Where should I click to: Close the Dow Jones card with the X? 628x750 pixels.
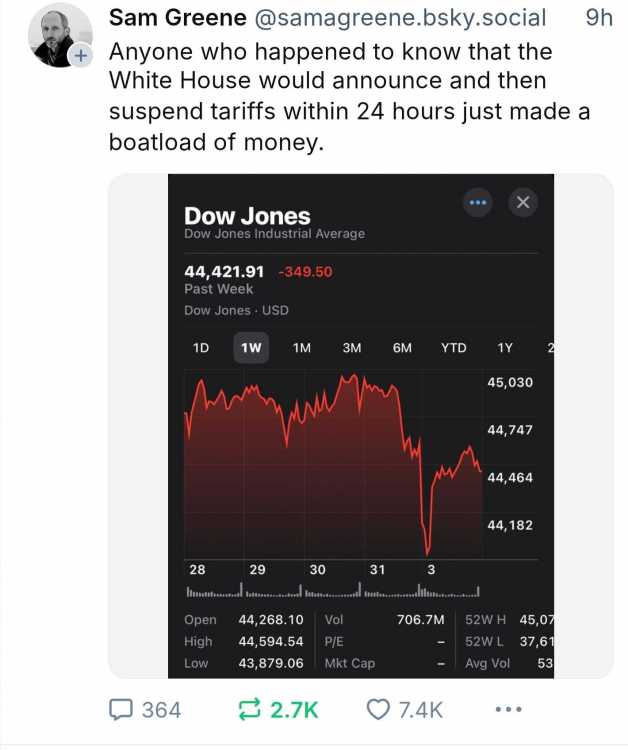[523, 202]
